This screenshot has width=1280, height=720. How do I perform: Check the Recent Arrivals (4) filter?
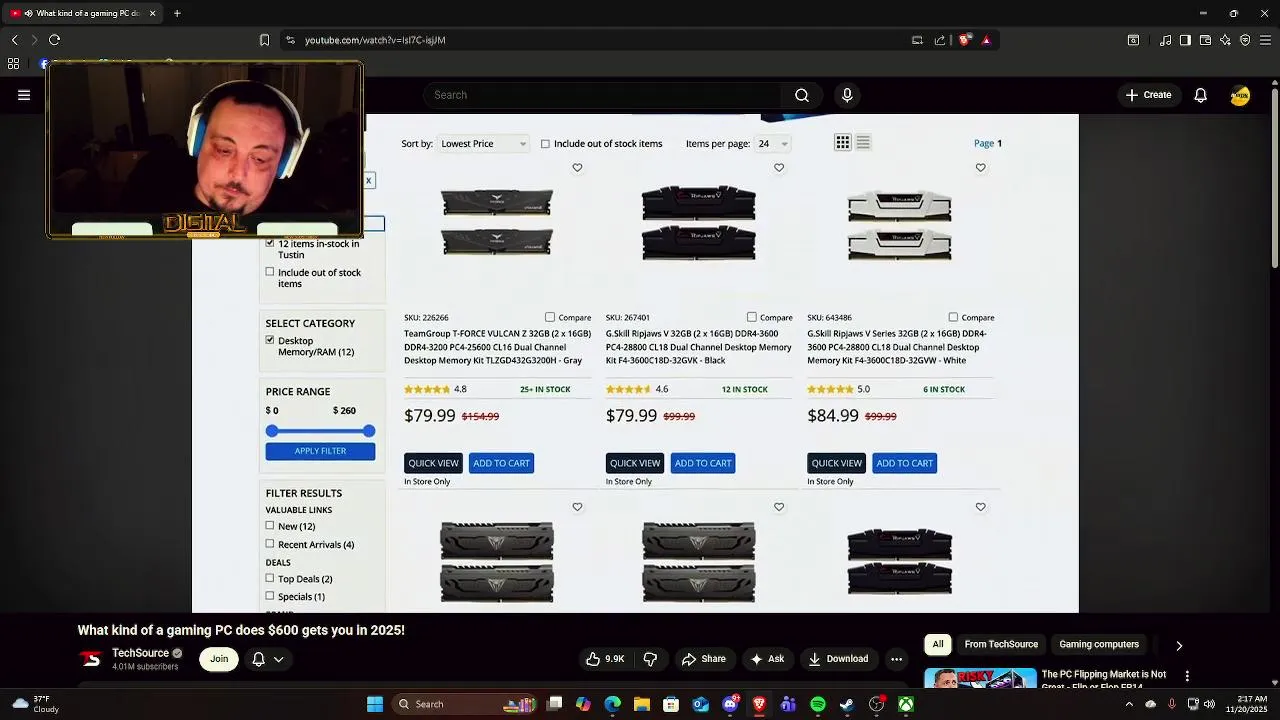[x=270, y=544]
